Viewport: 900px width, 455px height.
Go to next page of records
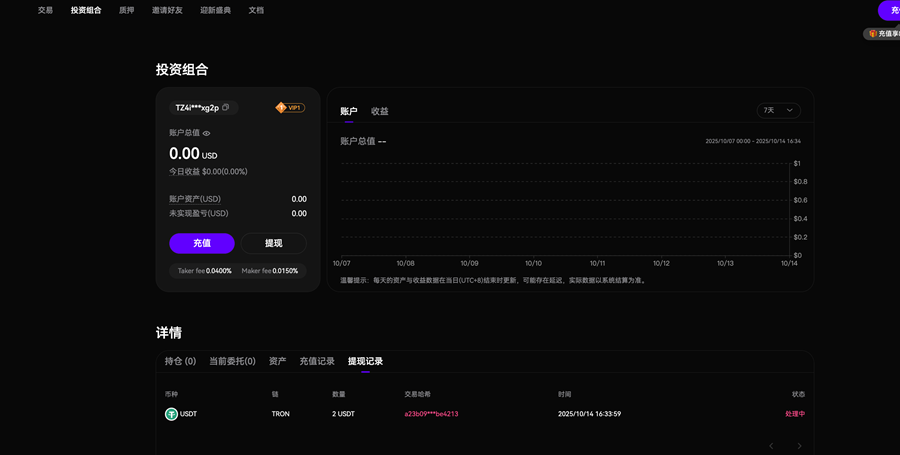[799, 445]
